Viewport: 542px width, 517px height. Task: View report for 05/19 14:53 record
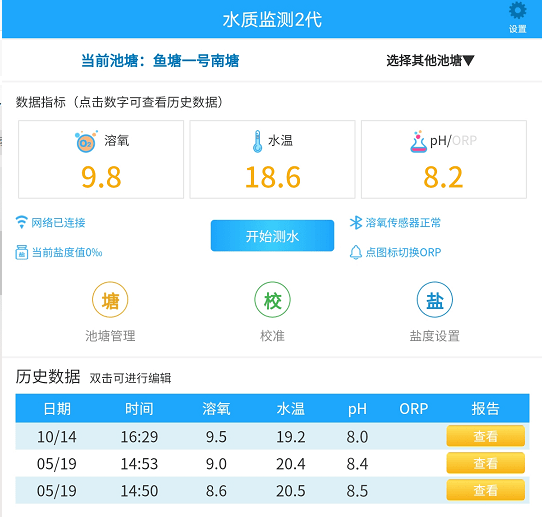[x=486, y=463]
